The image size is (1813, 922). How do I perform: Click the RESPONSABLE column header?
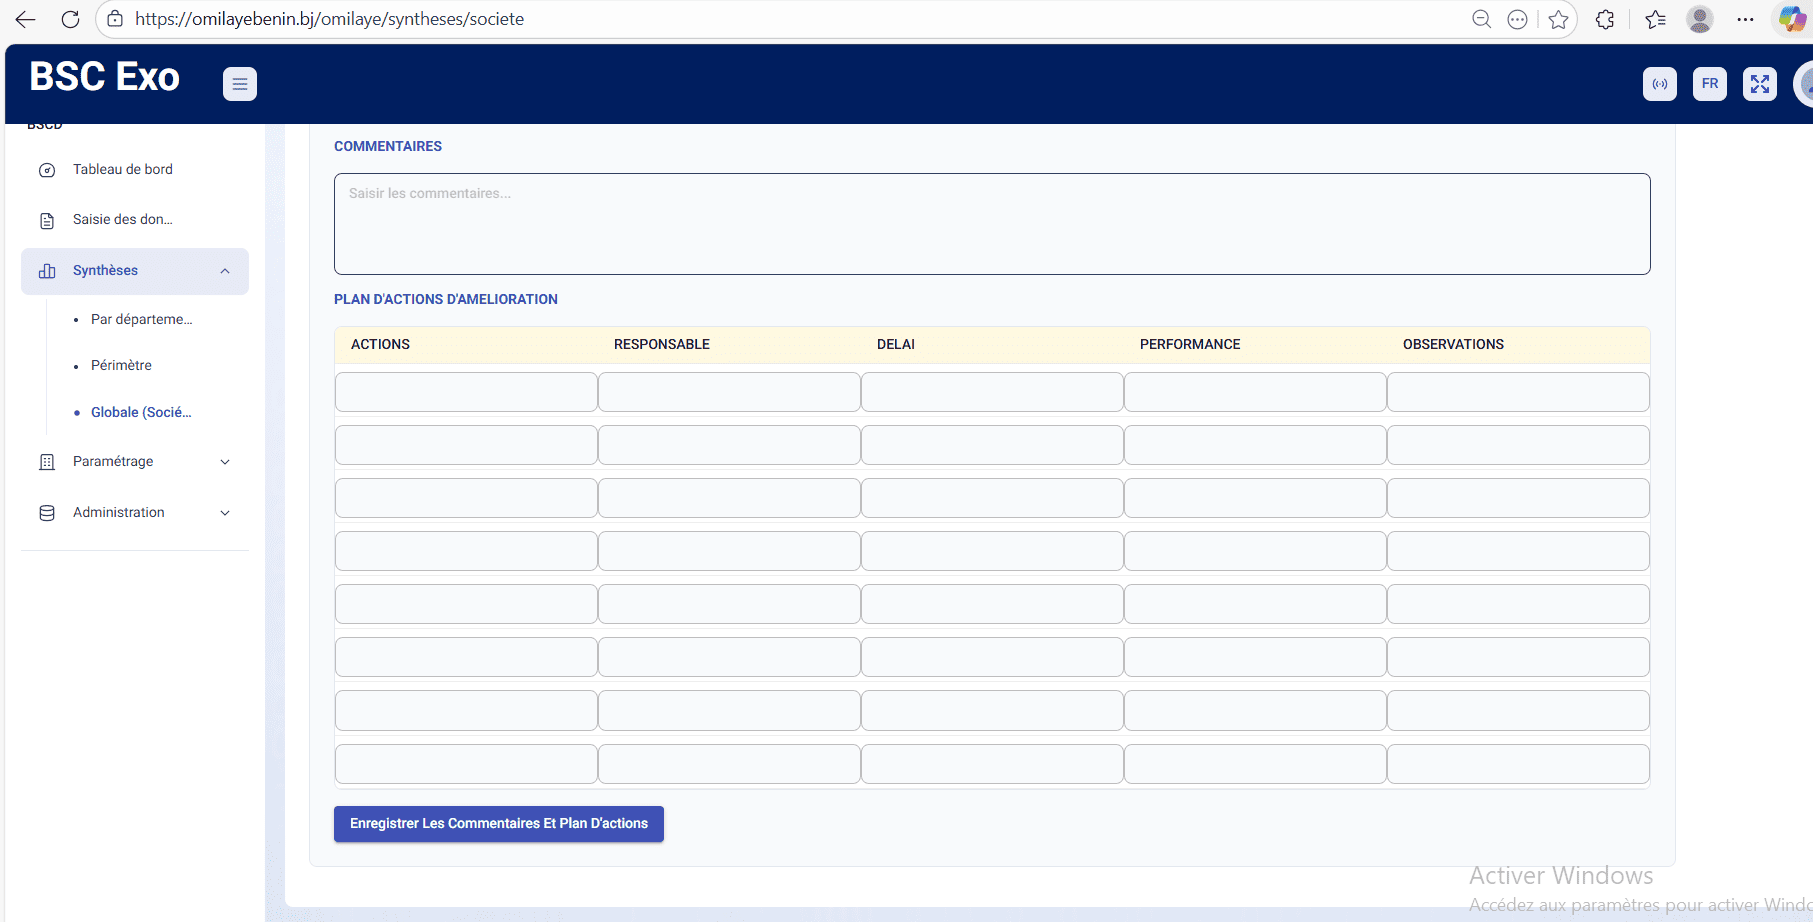pyautogui.click(x=661, y=344)
